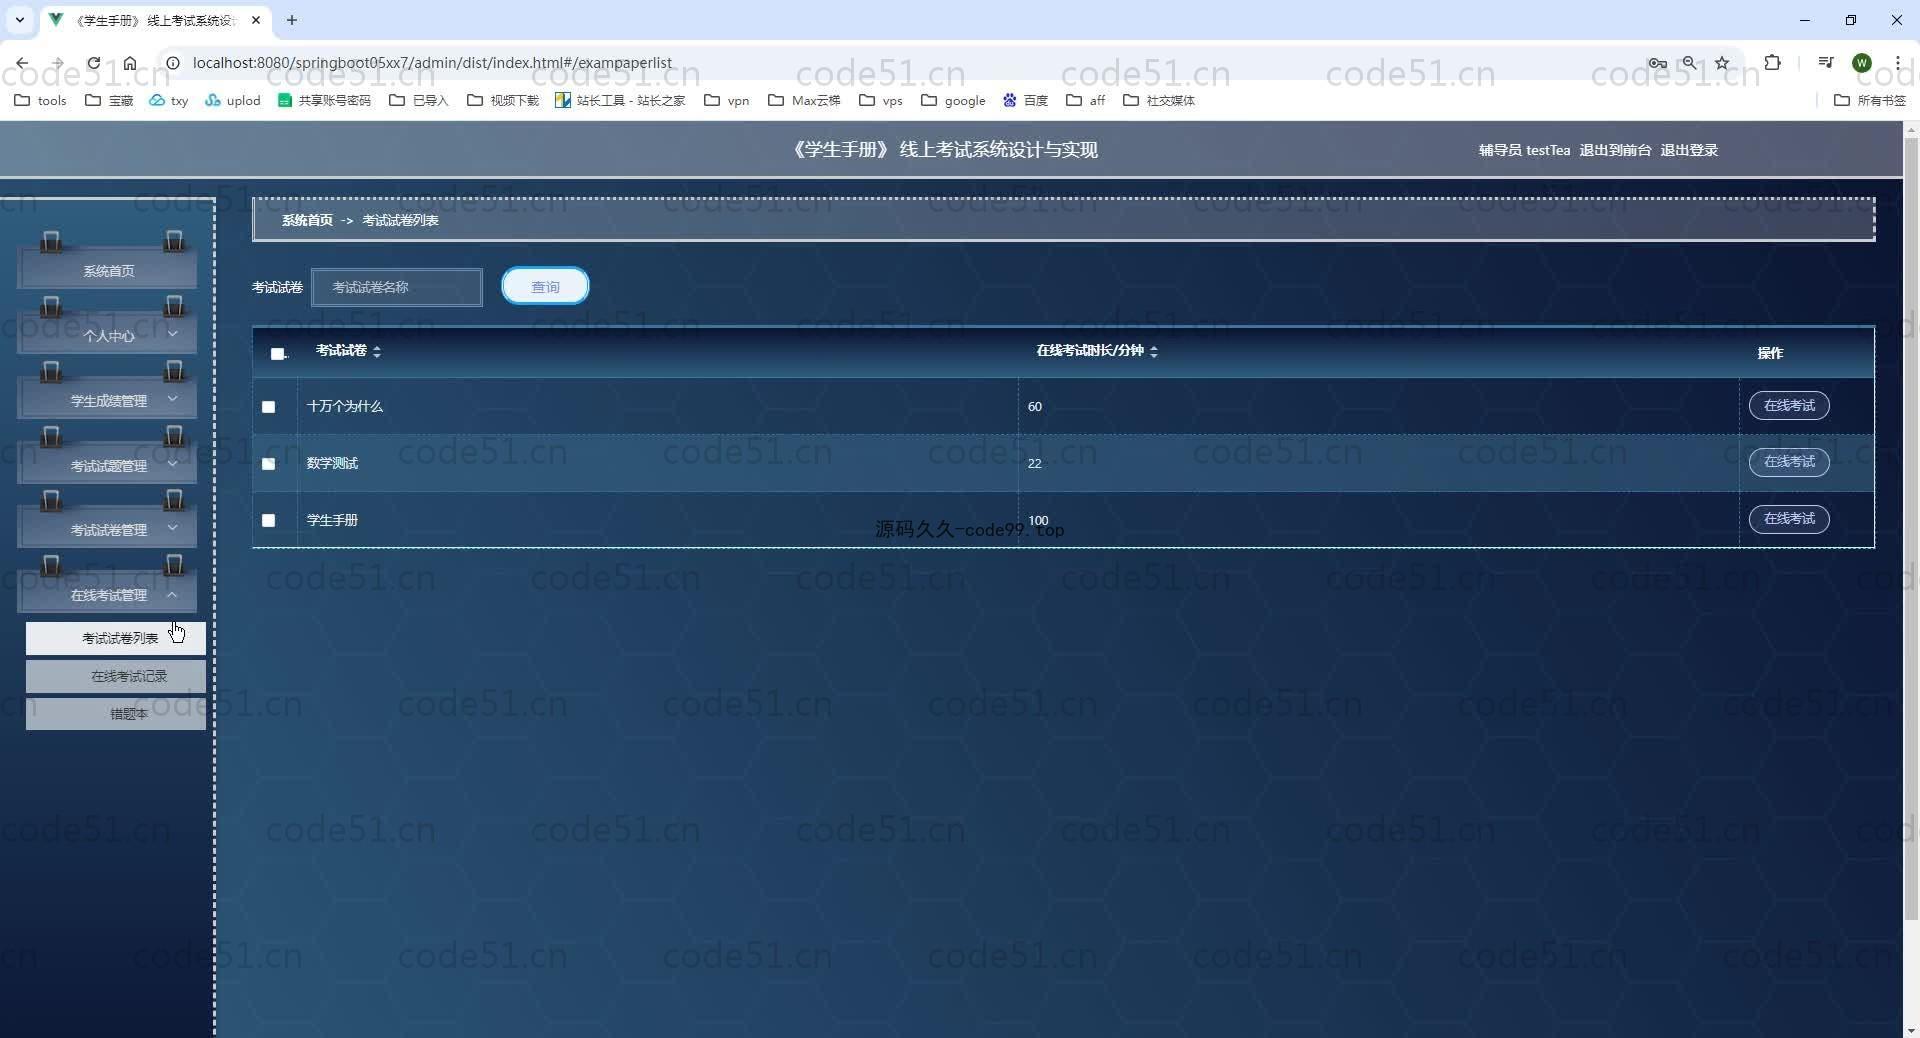Click the vertical page scrollbar
This screenshot has height=1038, width=1920.
(1911, 530)
